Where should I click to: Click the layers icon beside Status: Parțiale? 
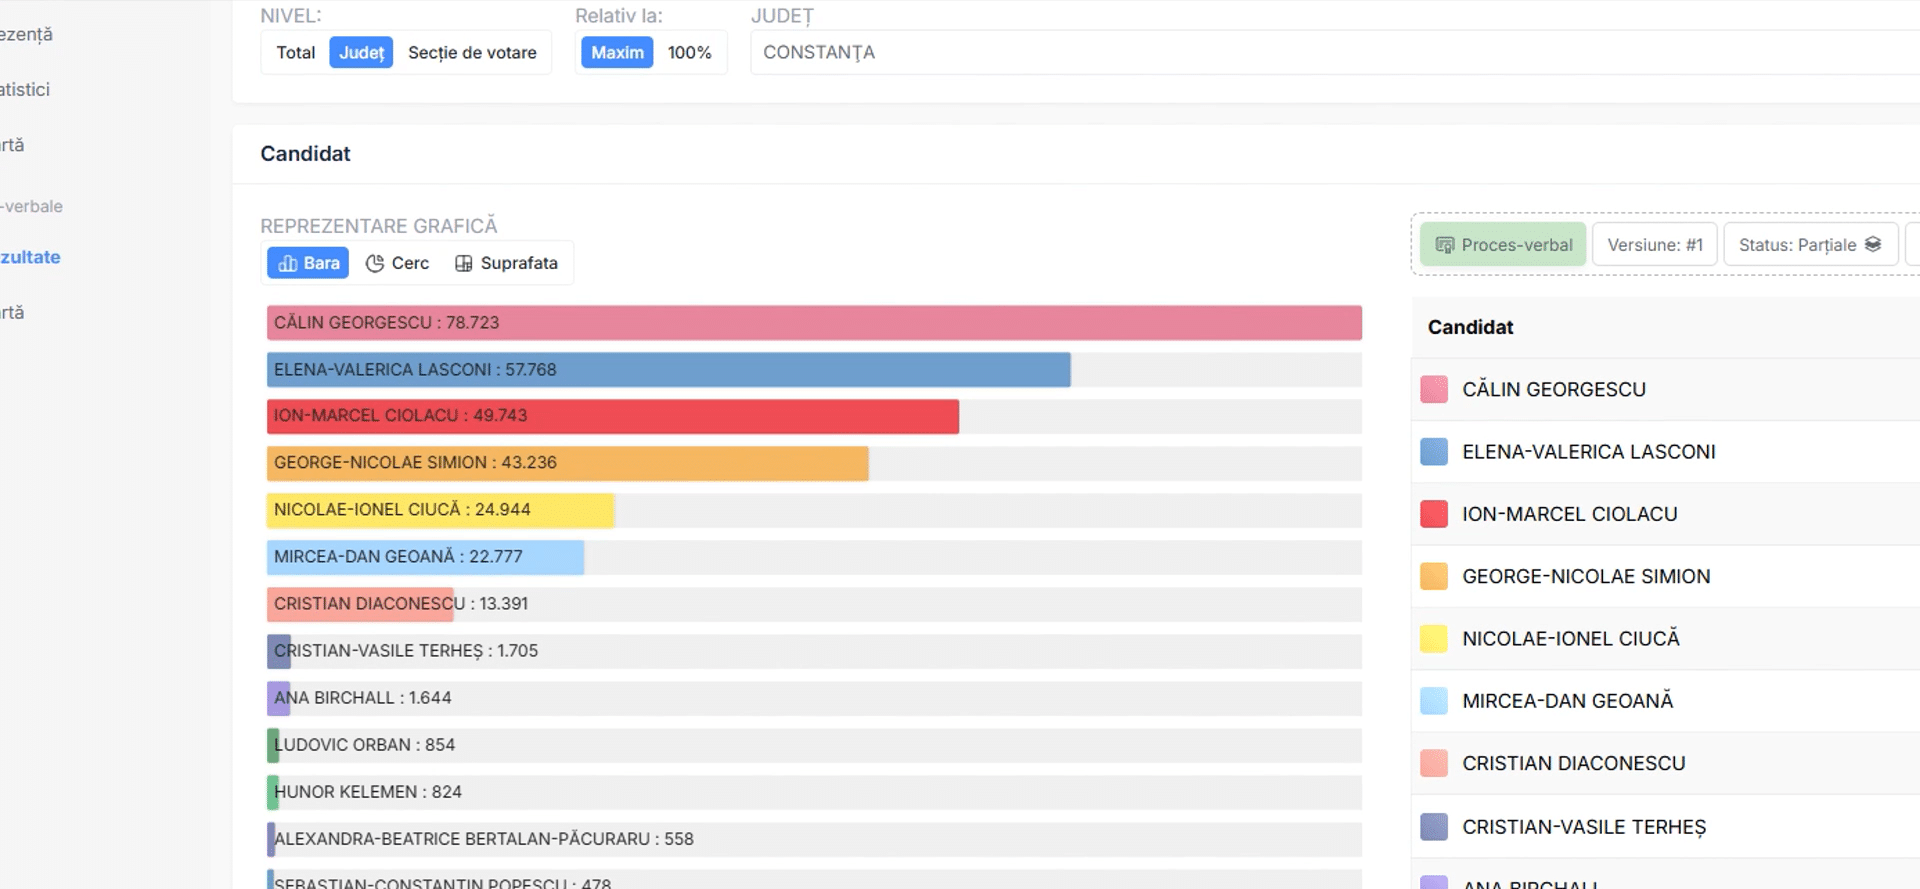[1873, 244]
